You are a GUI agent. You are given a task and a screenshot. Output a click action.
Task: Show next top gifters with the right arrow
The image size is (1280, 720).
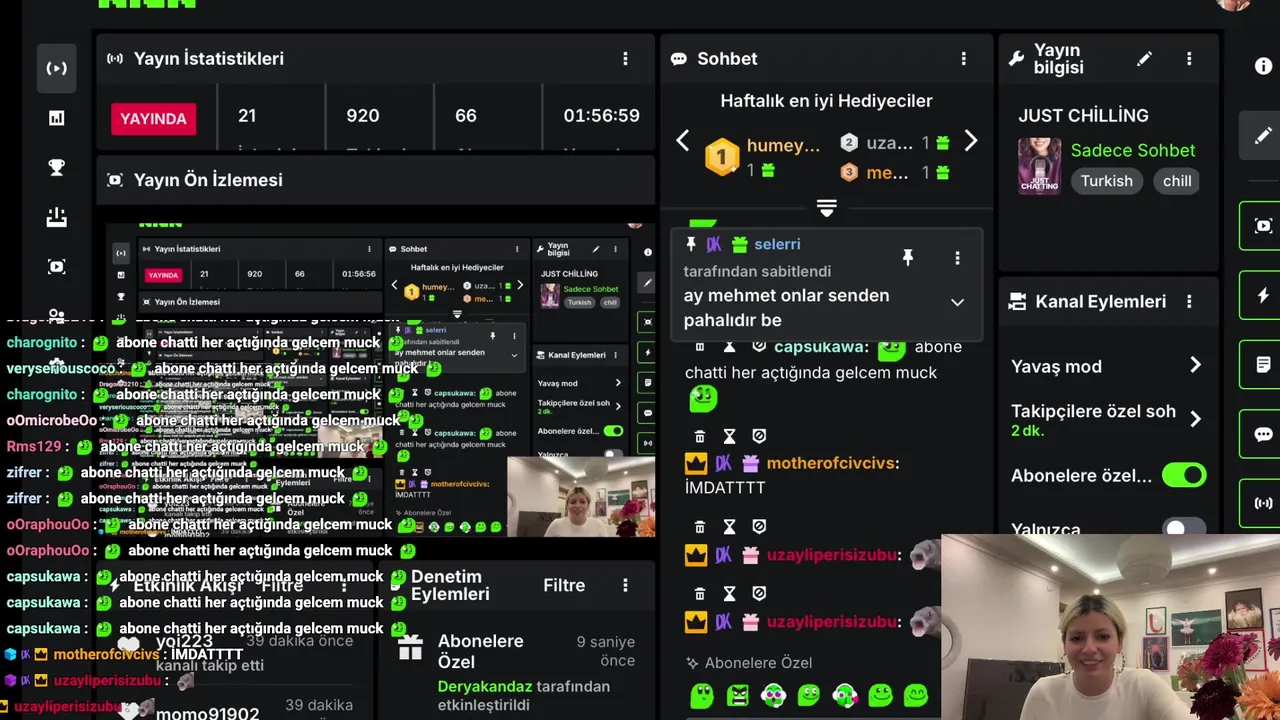(x=970, y=142)
